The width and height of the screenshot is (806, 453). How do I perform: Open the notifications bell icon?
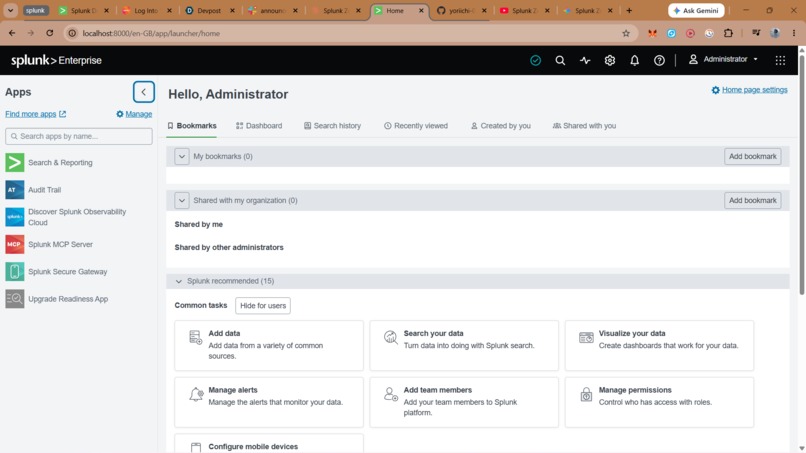(634, 60)
